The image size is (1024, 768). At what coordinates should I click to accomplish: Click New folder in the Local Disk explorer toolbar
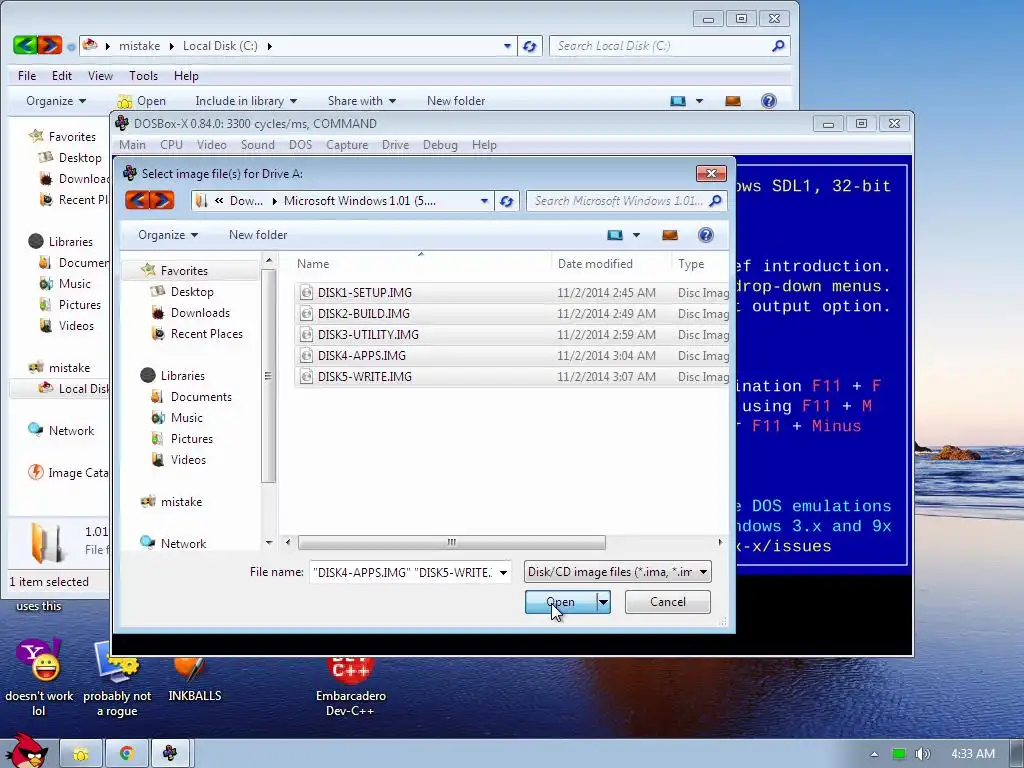tap(456, 101)
